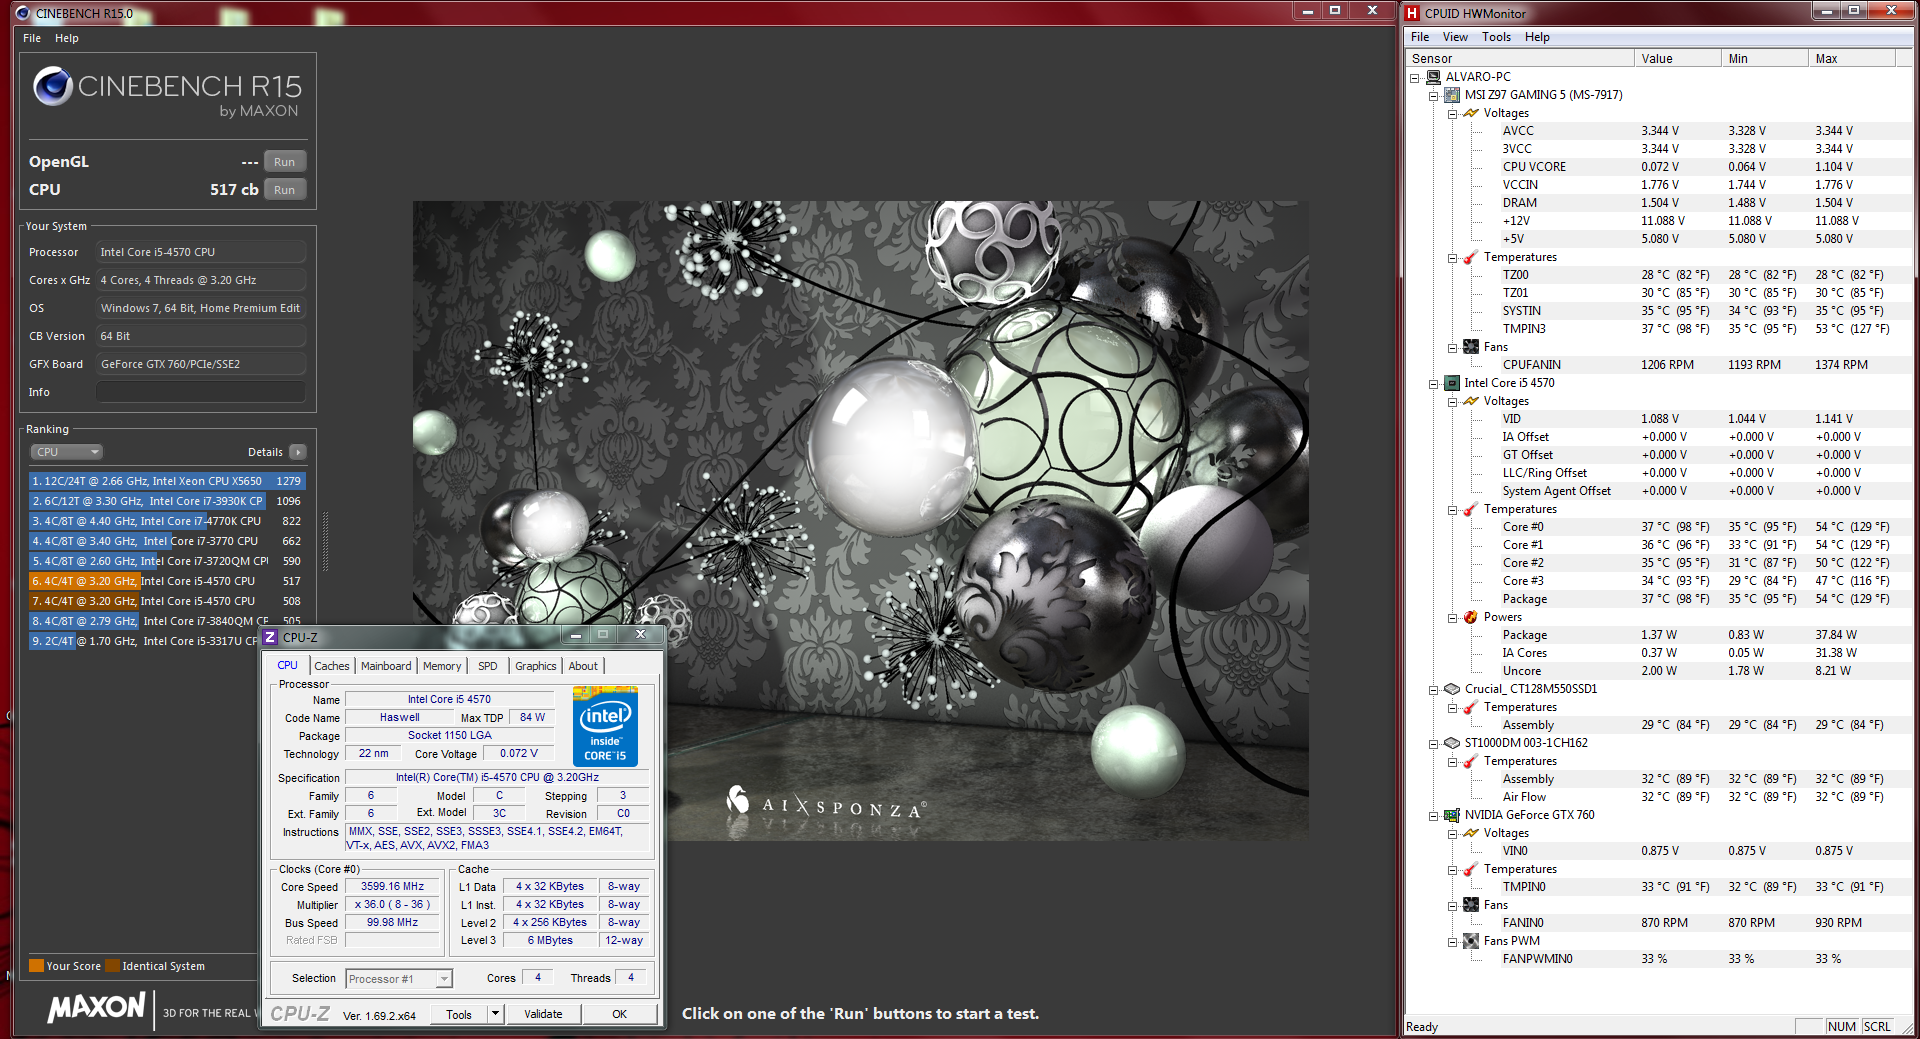Click the Voltages lightning icon under MSI Z97 GAMING 5
The width and height of the screenshot is (1920, 1039).
click(1471, 113)
